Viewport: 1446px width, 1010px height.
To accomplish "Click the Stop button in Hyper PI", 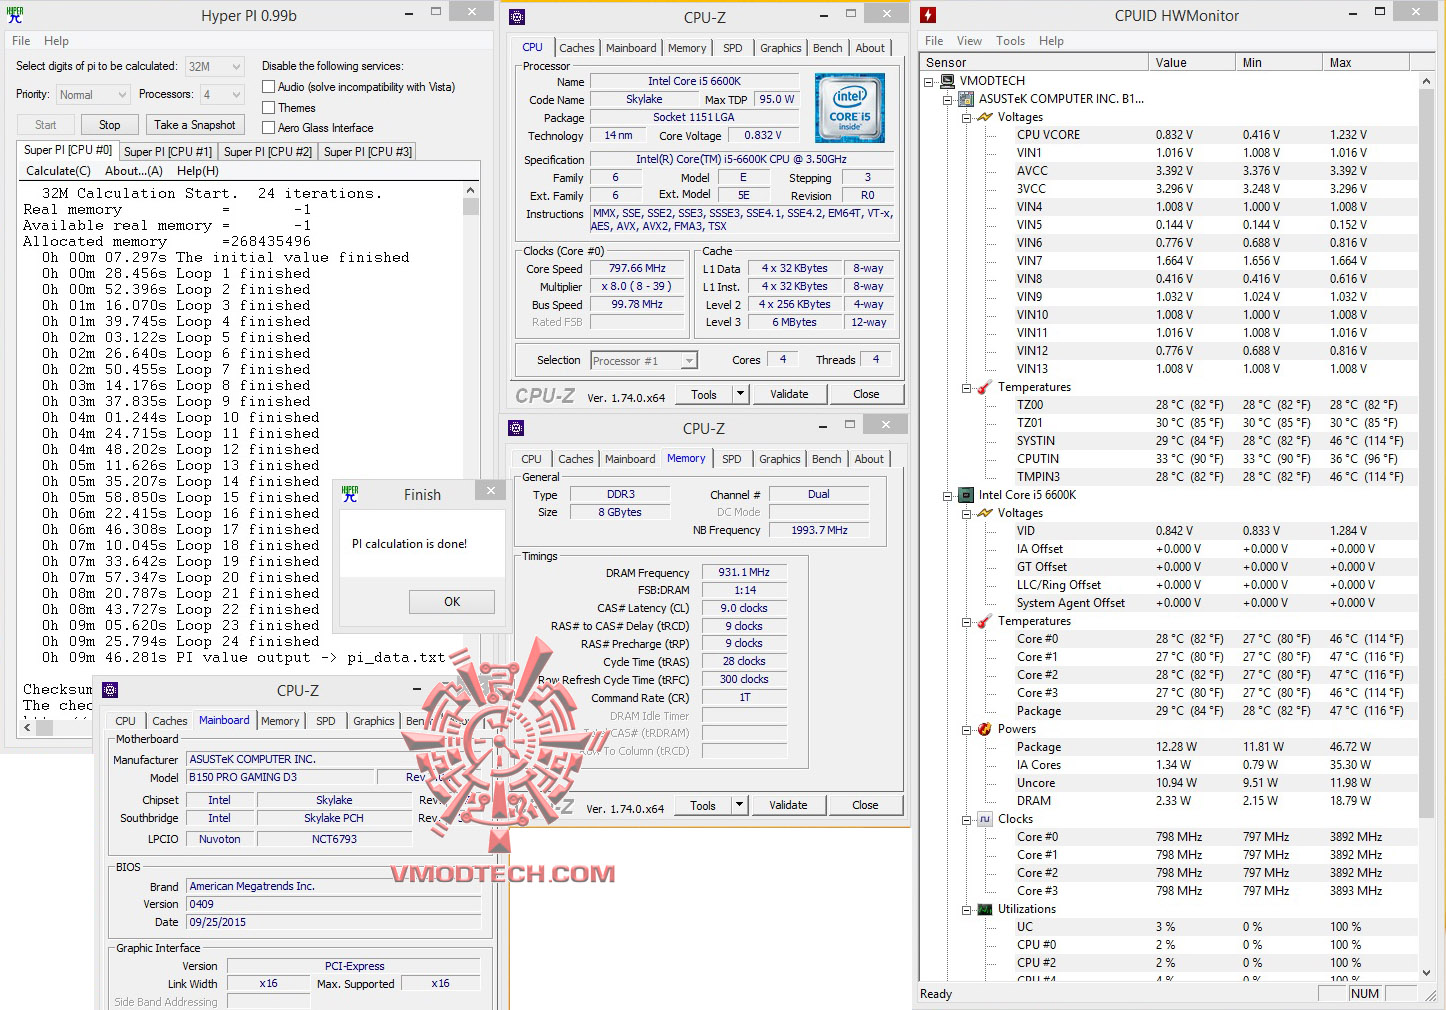I will pos(110,125).
